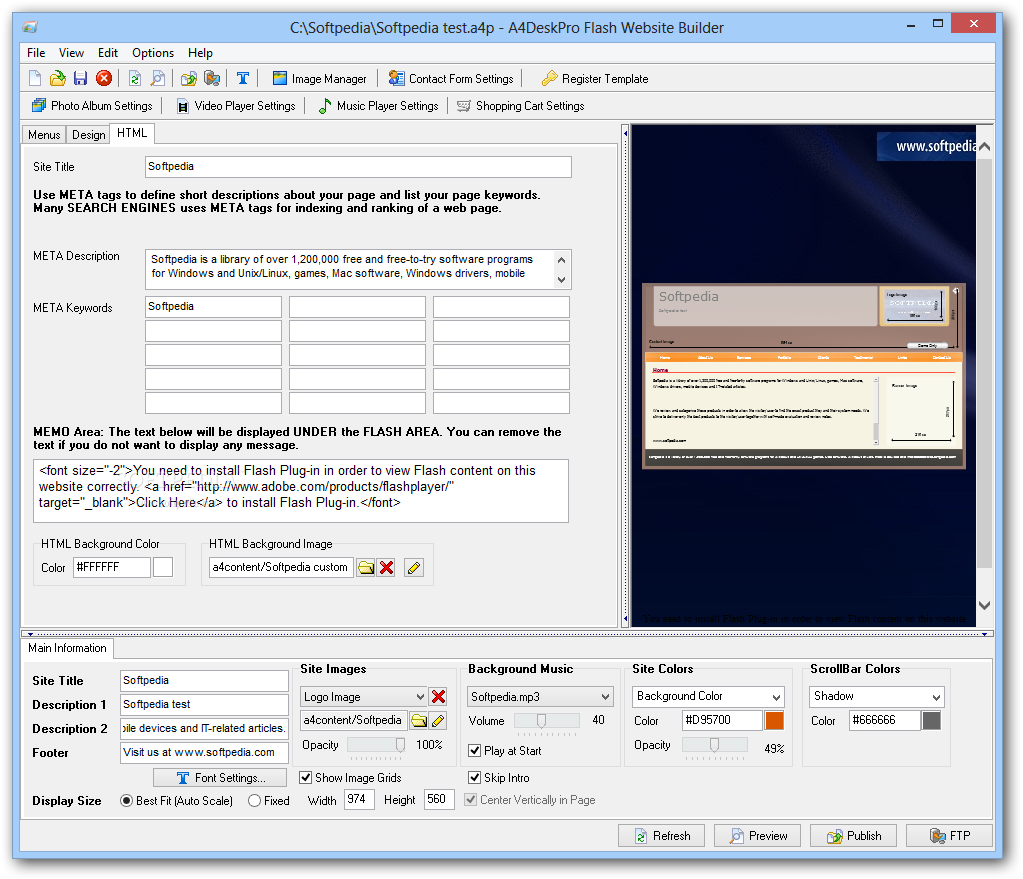This screenshot has width=1023, height=879.
Task: Adjust the Site Colors Opacity slider
Action: (x=715, y=745)
